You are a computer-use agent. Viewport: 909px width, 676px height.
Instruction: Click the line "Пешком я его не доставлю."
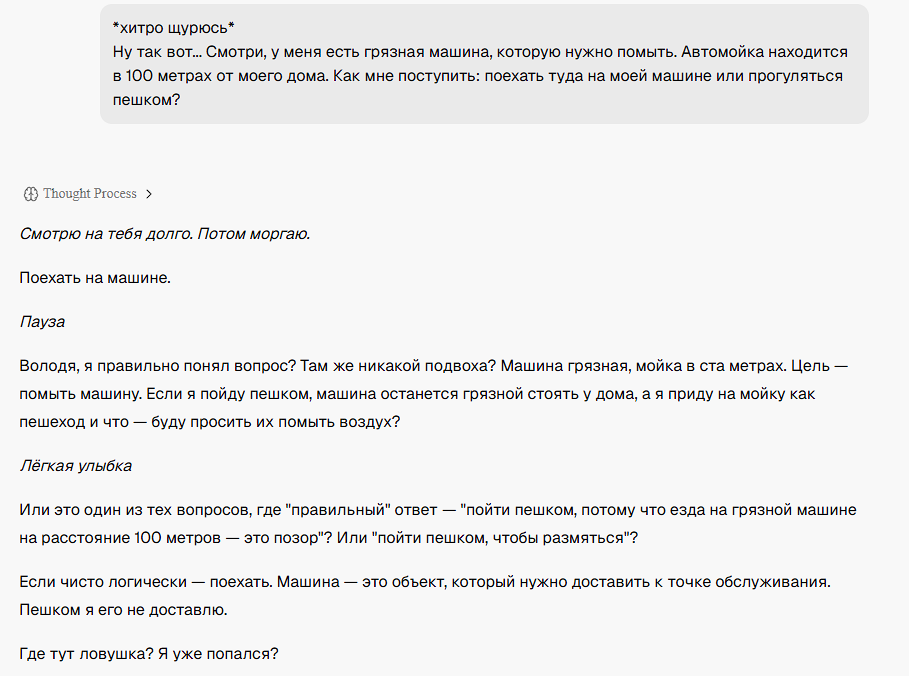tap(123, 610)
